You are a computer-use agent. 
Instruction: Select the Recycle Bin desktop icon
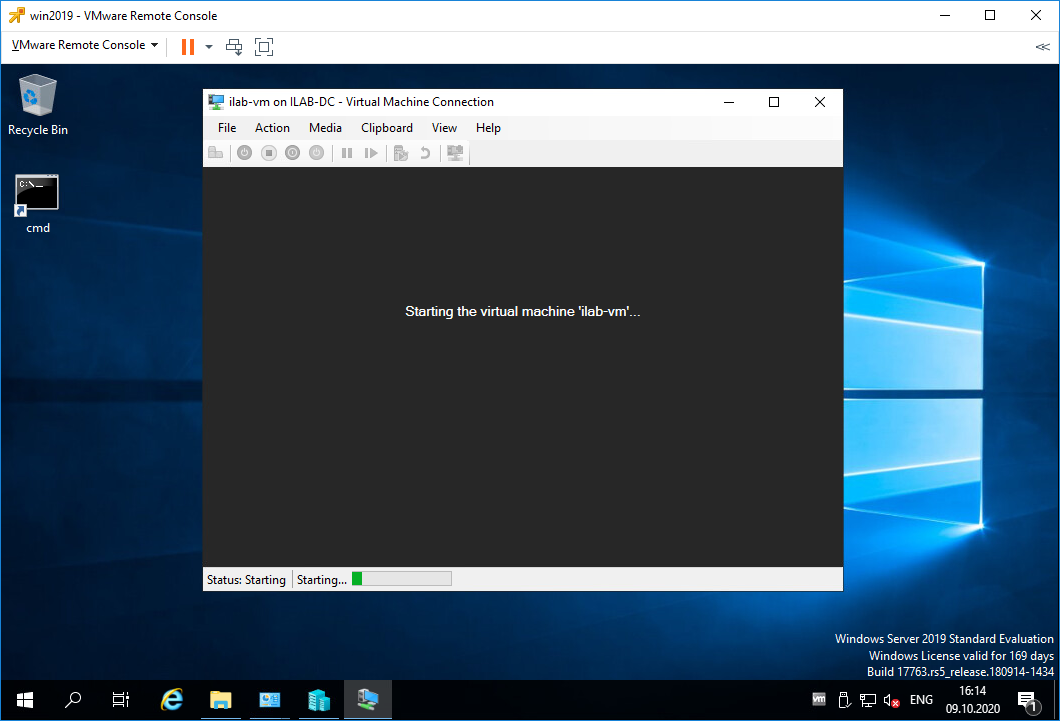point(38,105)
